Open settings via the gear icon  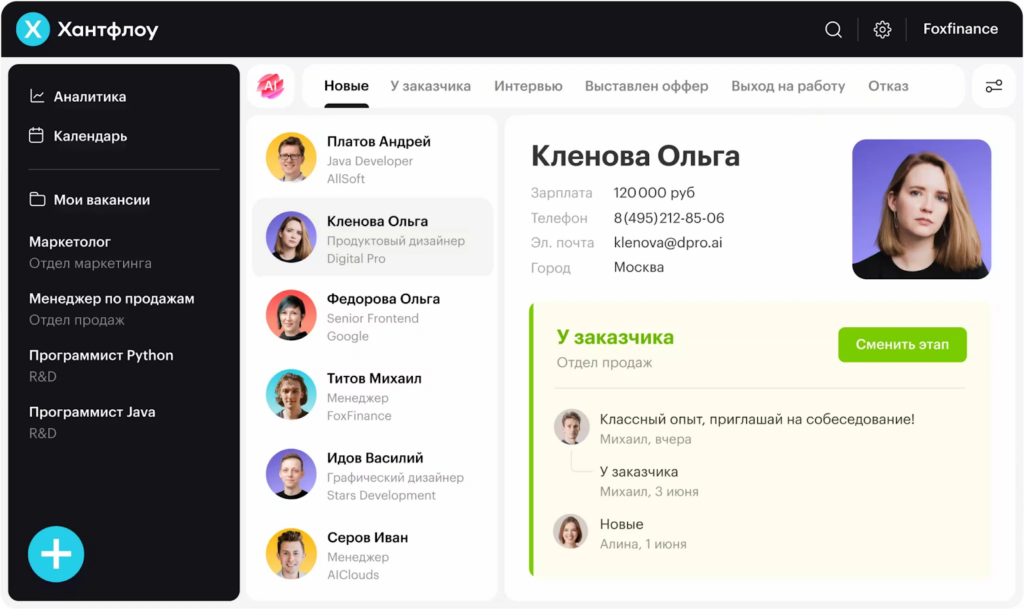(x=882, y=30)
